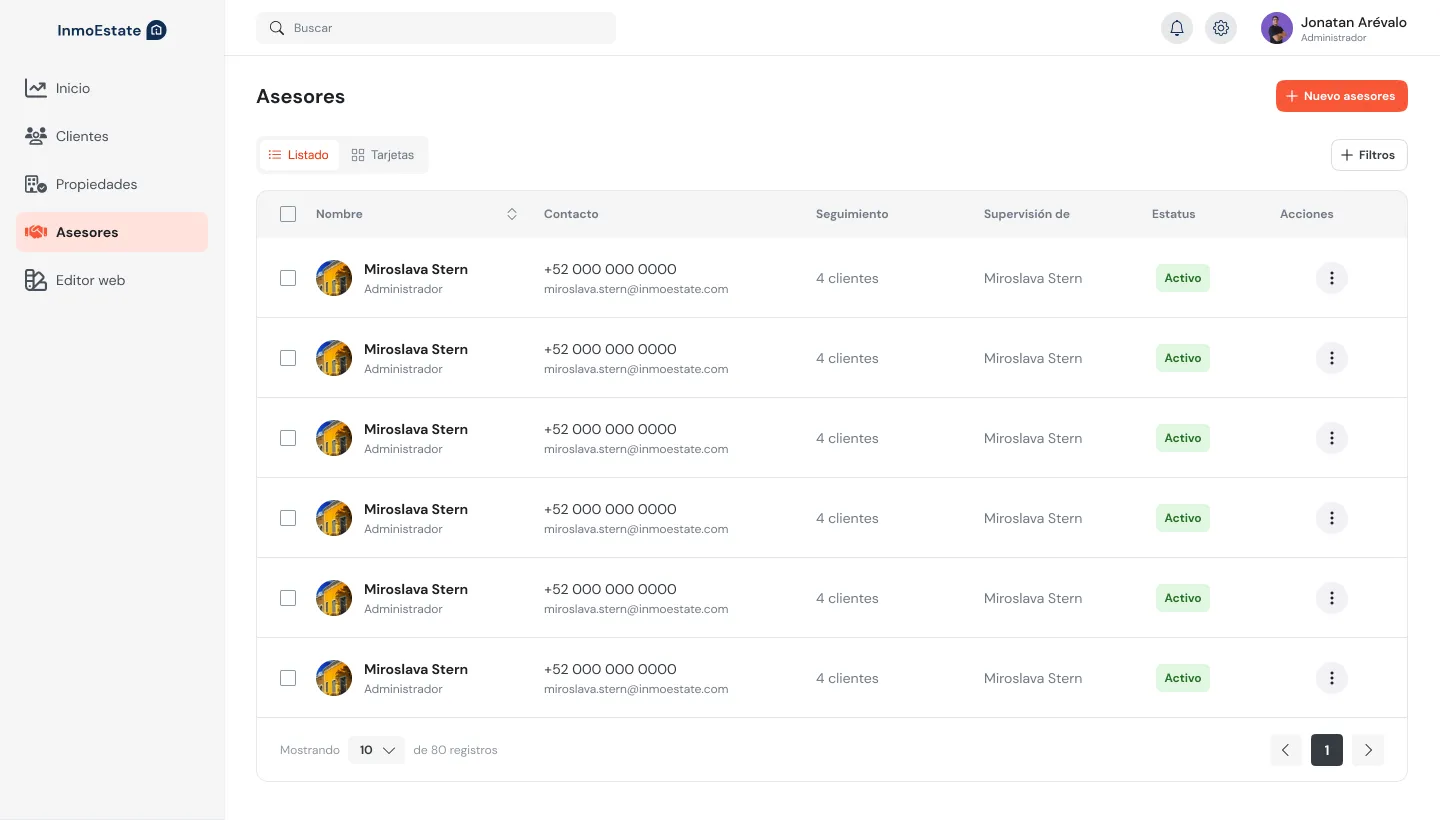The height and width of the screenshot is (820, 1440).
Task: Open settings via the gear icon
Action: [x=1221, y=28]
